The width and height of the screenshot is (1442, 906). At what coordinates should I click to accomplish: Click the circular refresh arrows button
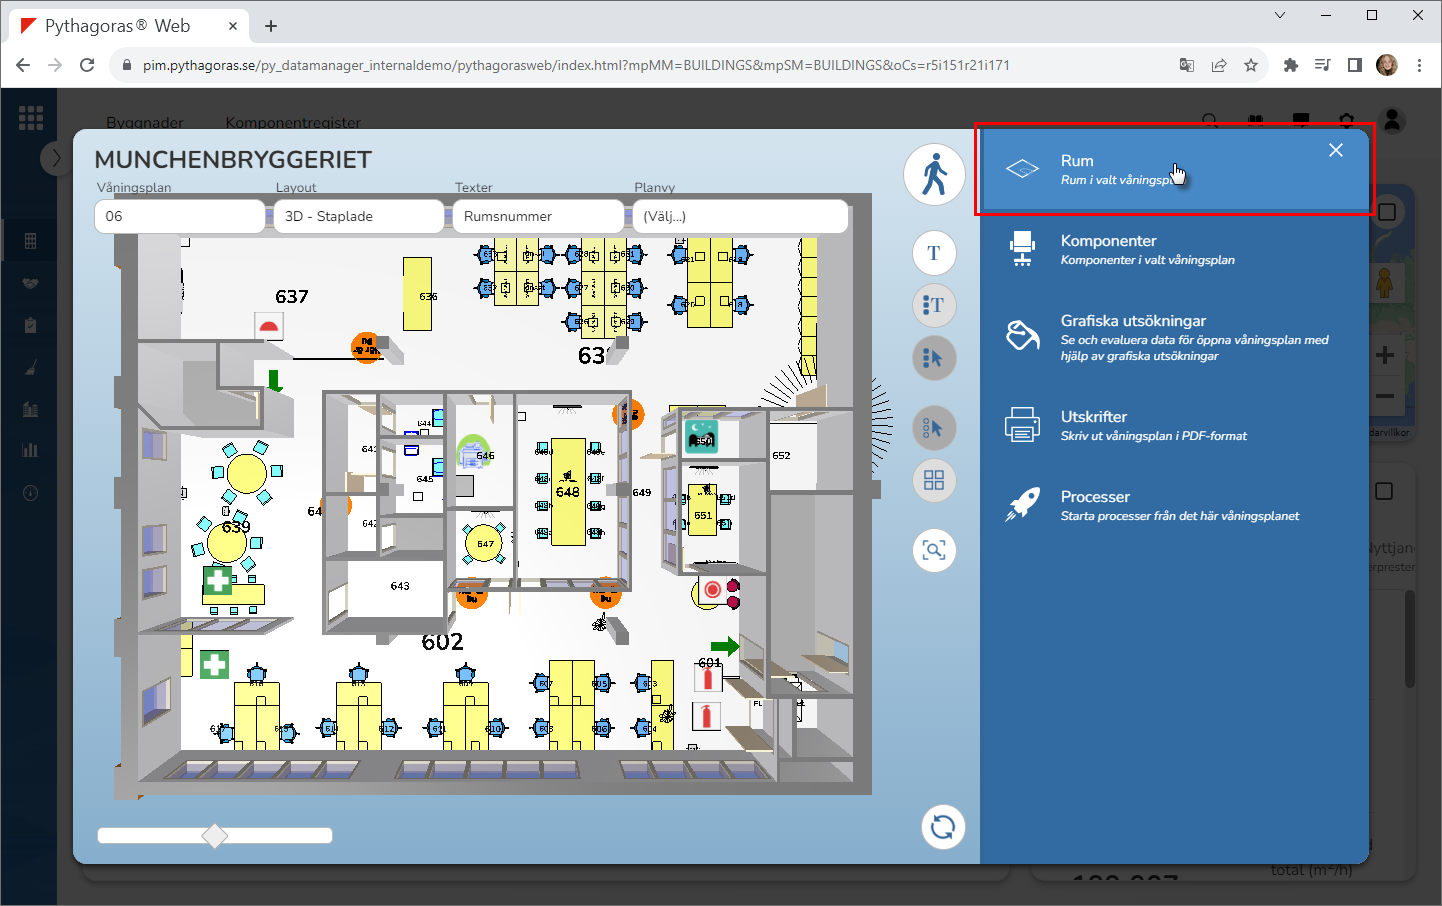pyautogui.click(x=942, y=827)
